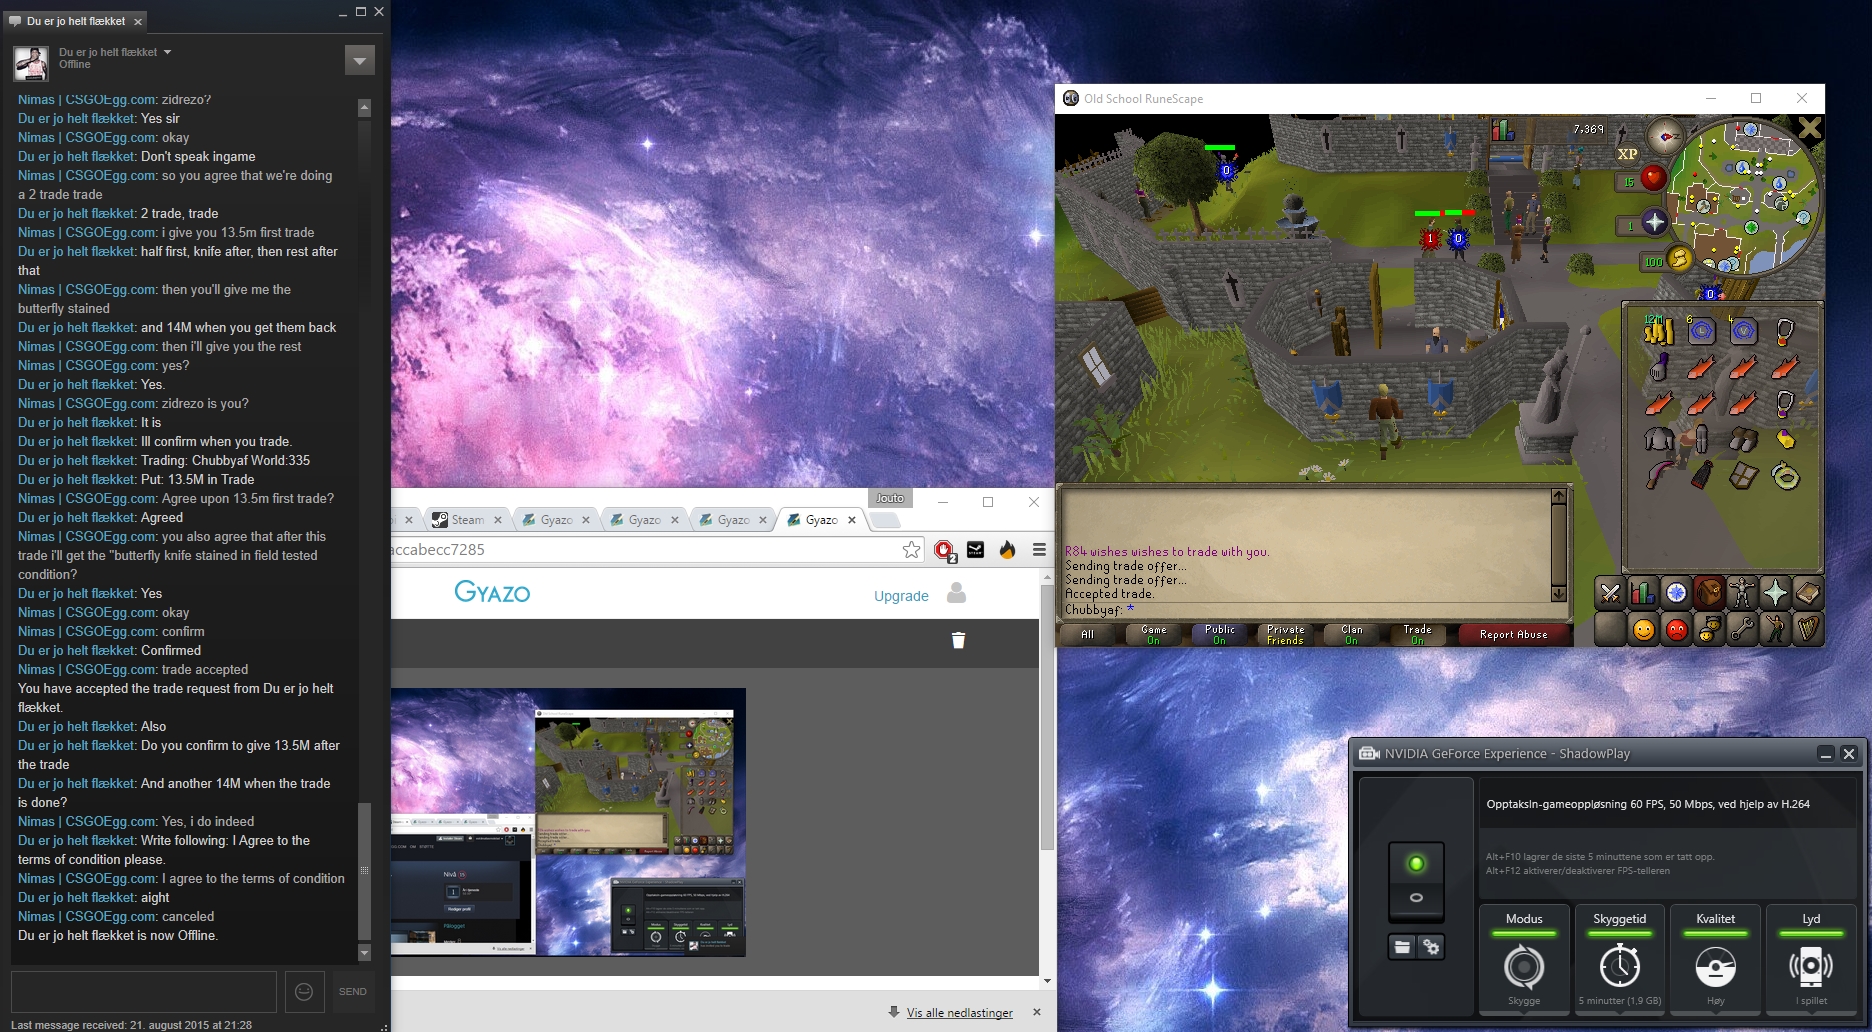Expand the Steam chat options dropdown arrow
This screenshot has height=1032, width=1872.
[x=359, y=60]
